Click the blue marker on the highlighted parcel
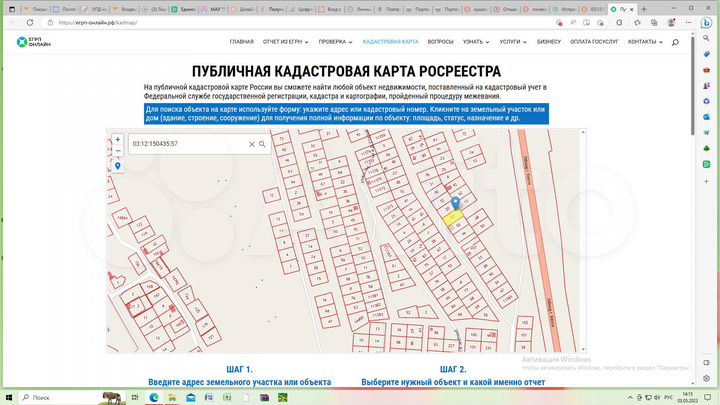 click(455, 203)
